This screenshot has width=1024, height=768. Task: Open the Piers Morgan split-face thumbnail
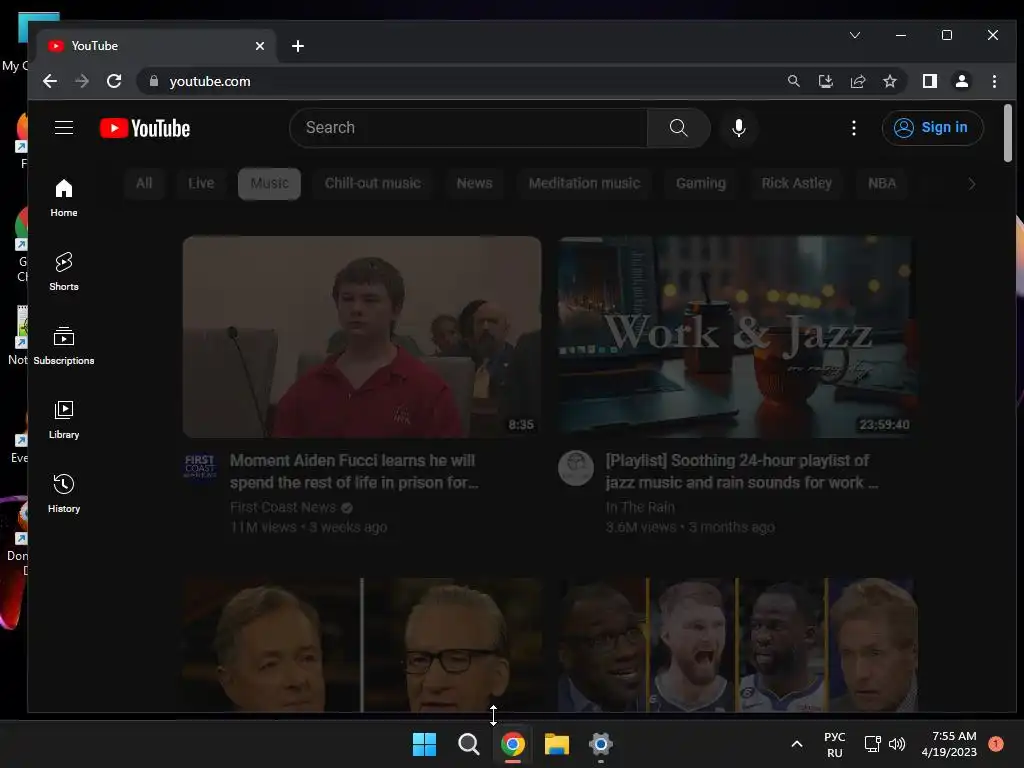coord(362,645)
